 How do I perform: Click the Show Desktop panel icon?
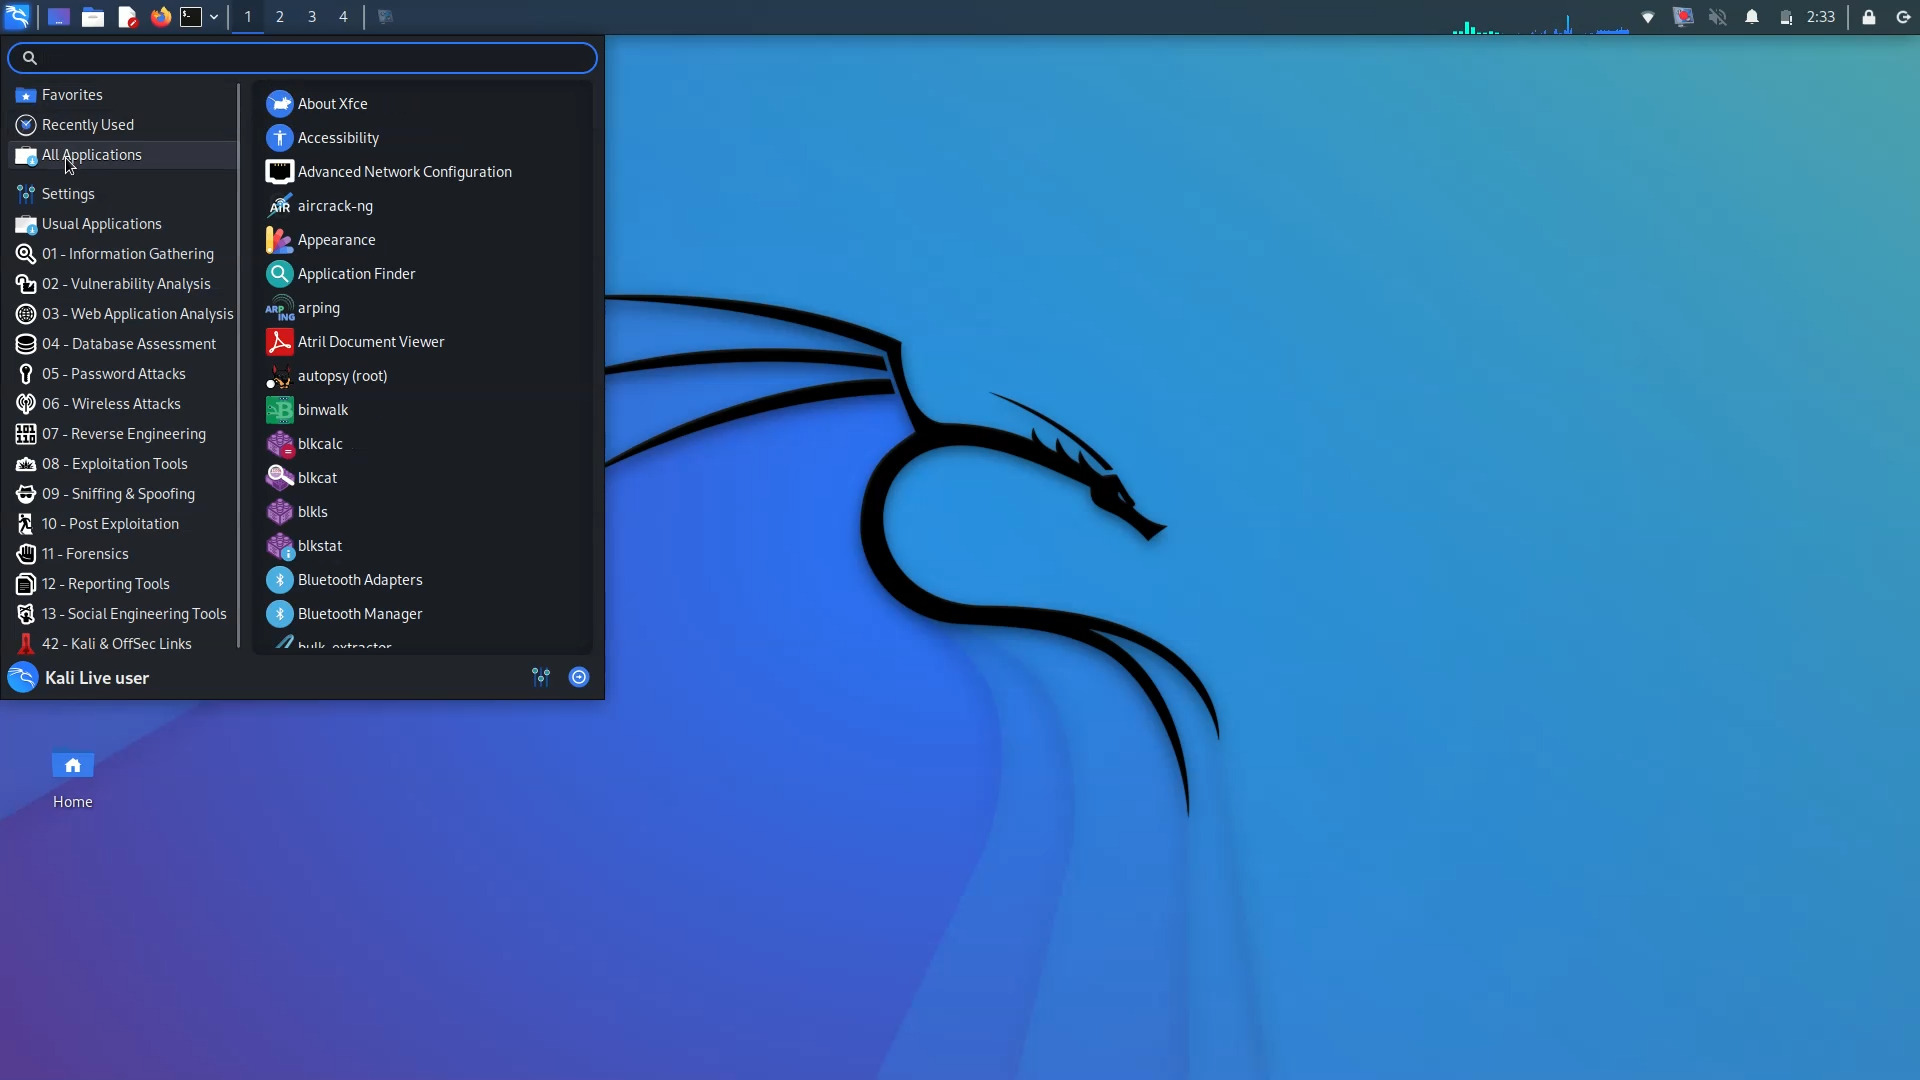click(59, 17)
